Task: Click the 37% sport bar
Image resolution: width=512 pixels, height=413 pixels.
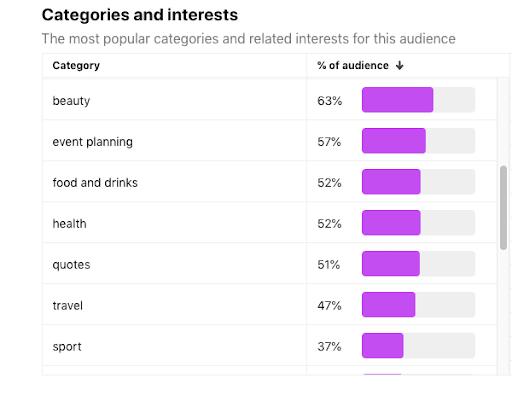Action: click(x=383, y=346)
